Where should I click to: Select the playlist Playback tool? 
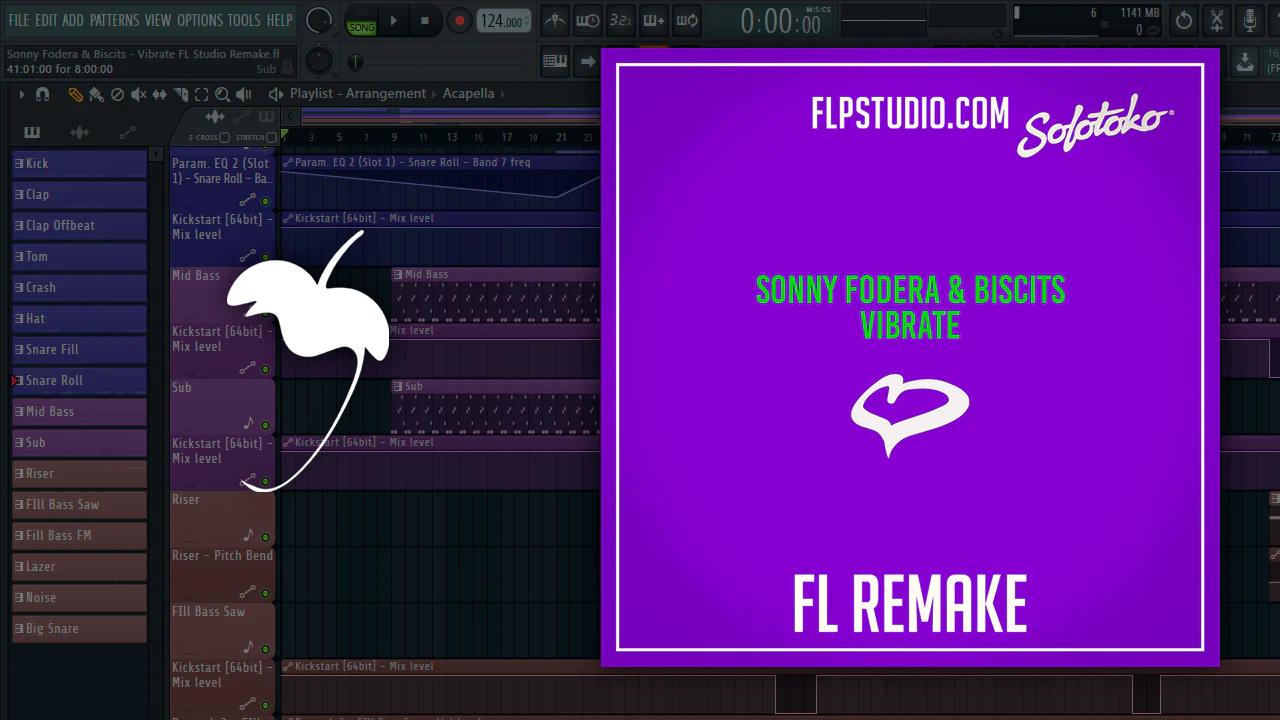click(244, 94)
